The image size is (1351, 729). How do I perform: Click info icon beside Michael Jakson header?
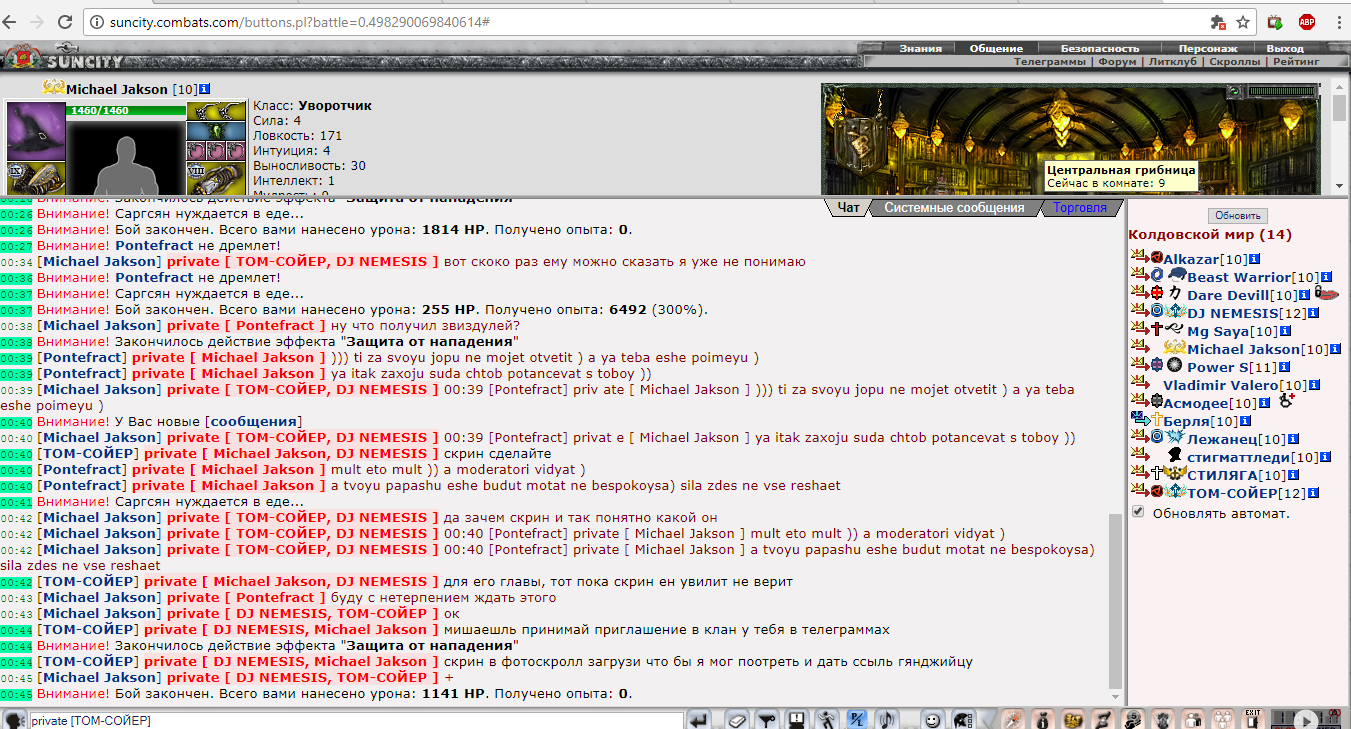[205, 89]
